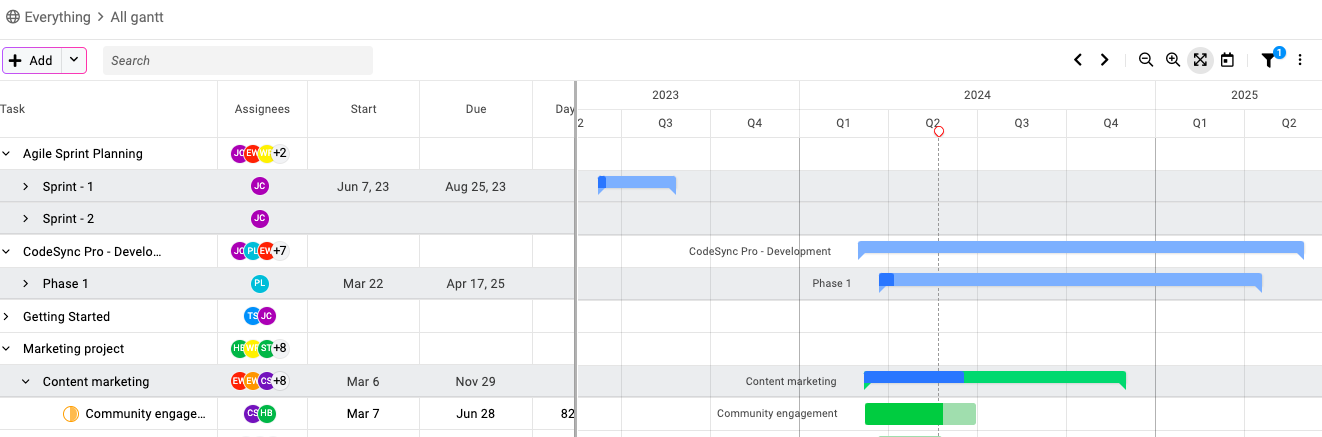Collapse the Agile Sprint Planning group
This screenshot has height=437, width=1322.
6,154
